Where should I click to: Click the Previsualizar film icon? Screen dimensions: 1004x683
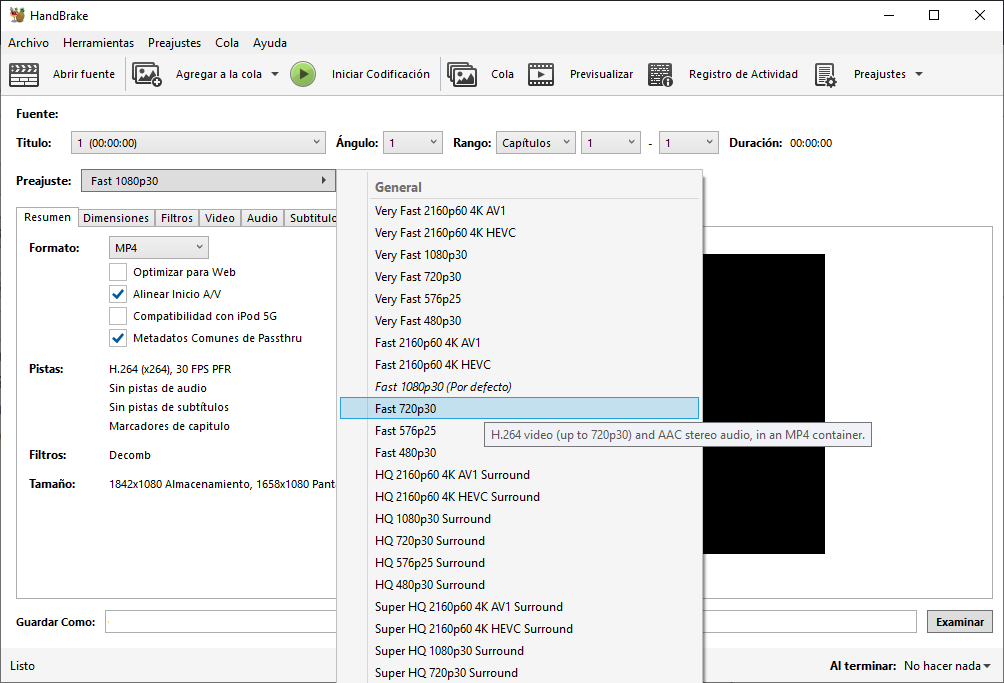pos(541,74)
